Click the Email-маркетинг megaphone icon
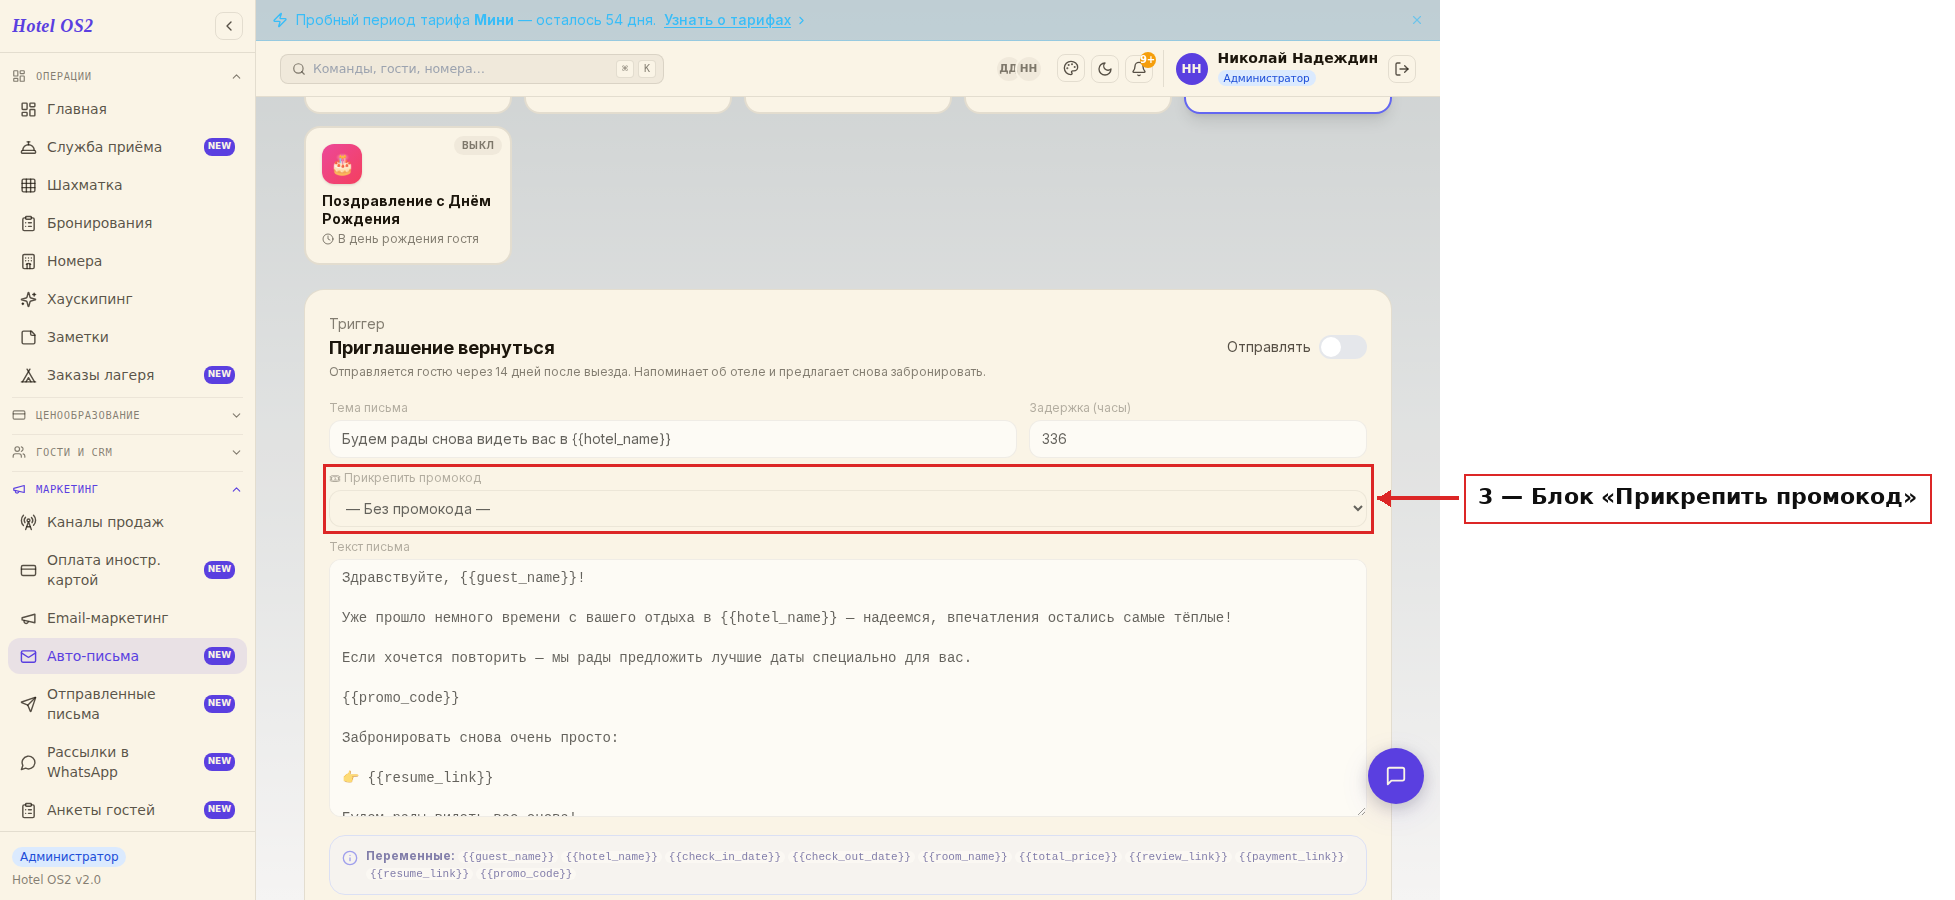 pyautogui.click(x=29, y=618)
